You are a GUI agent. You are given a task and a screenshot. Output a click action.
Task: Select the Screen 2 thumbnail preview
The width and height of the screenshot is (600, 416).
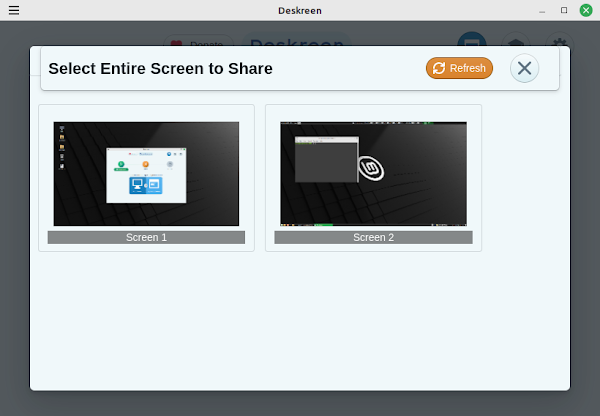click(373, 174)
